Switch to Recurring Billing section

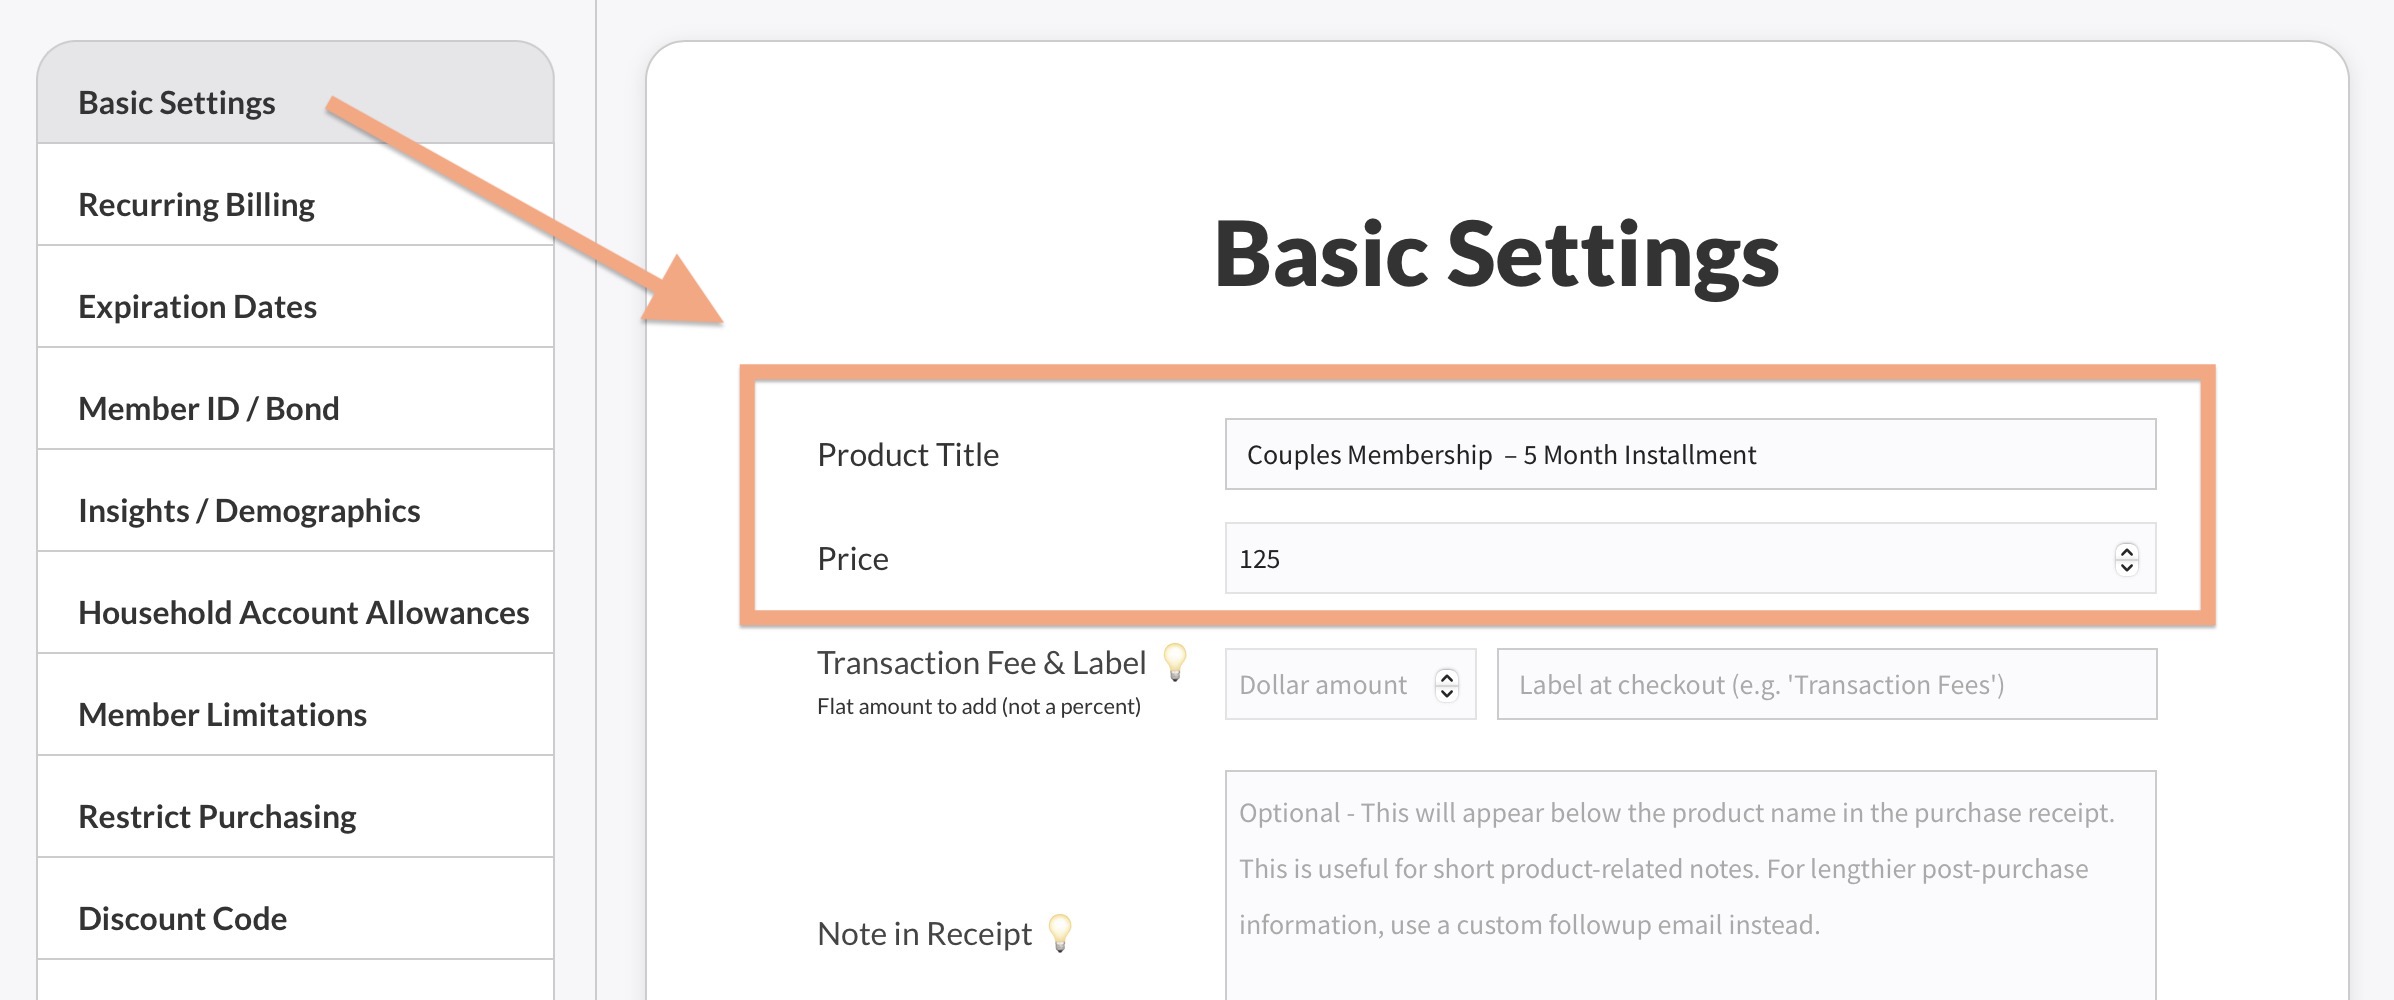point(196,205)
